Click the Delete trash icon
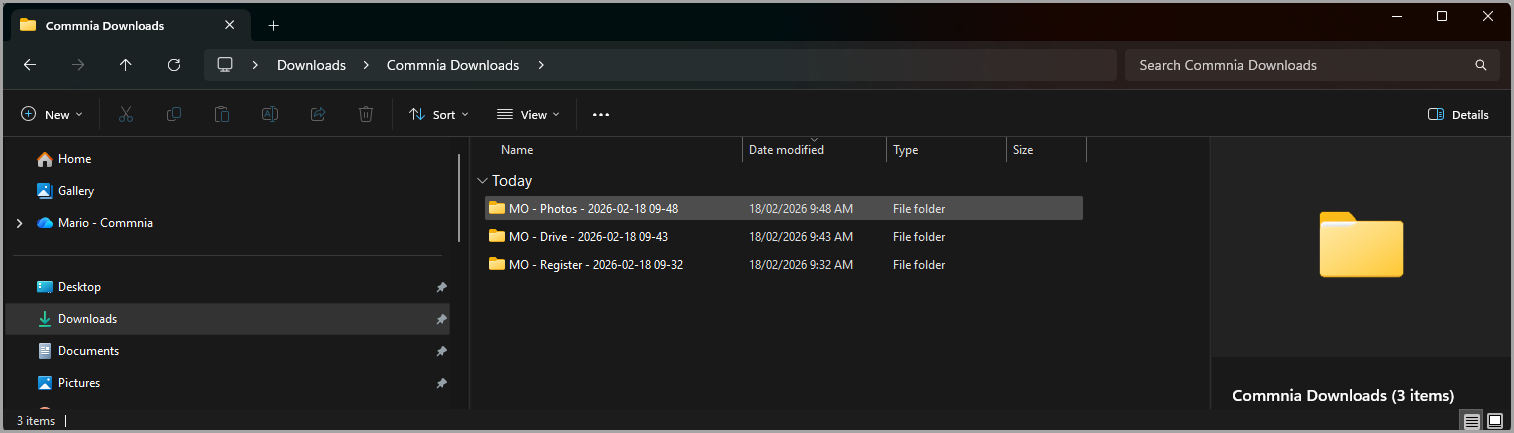Viewport: 1514px width, 433px height. [x=366, y=115]
